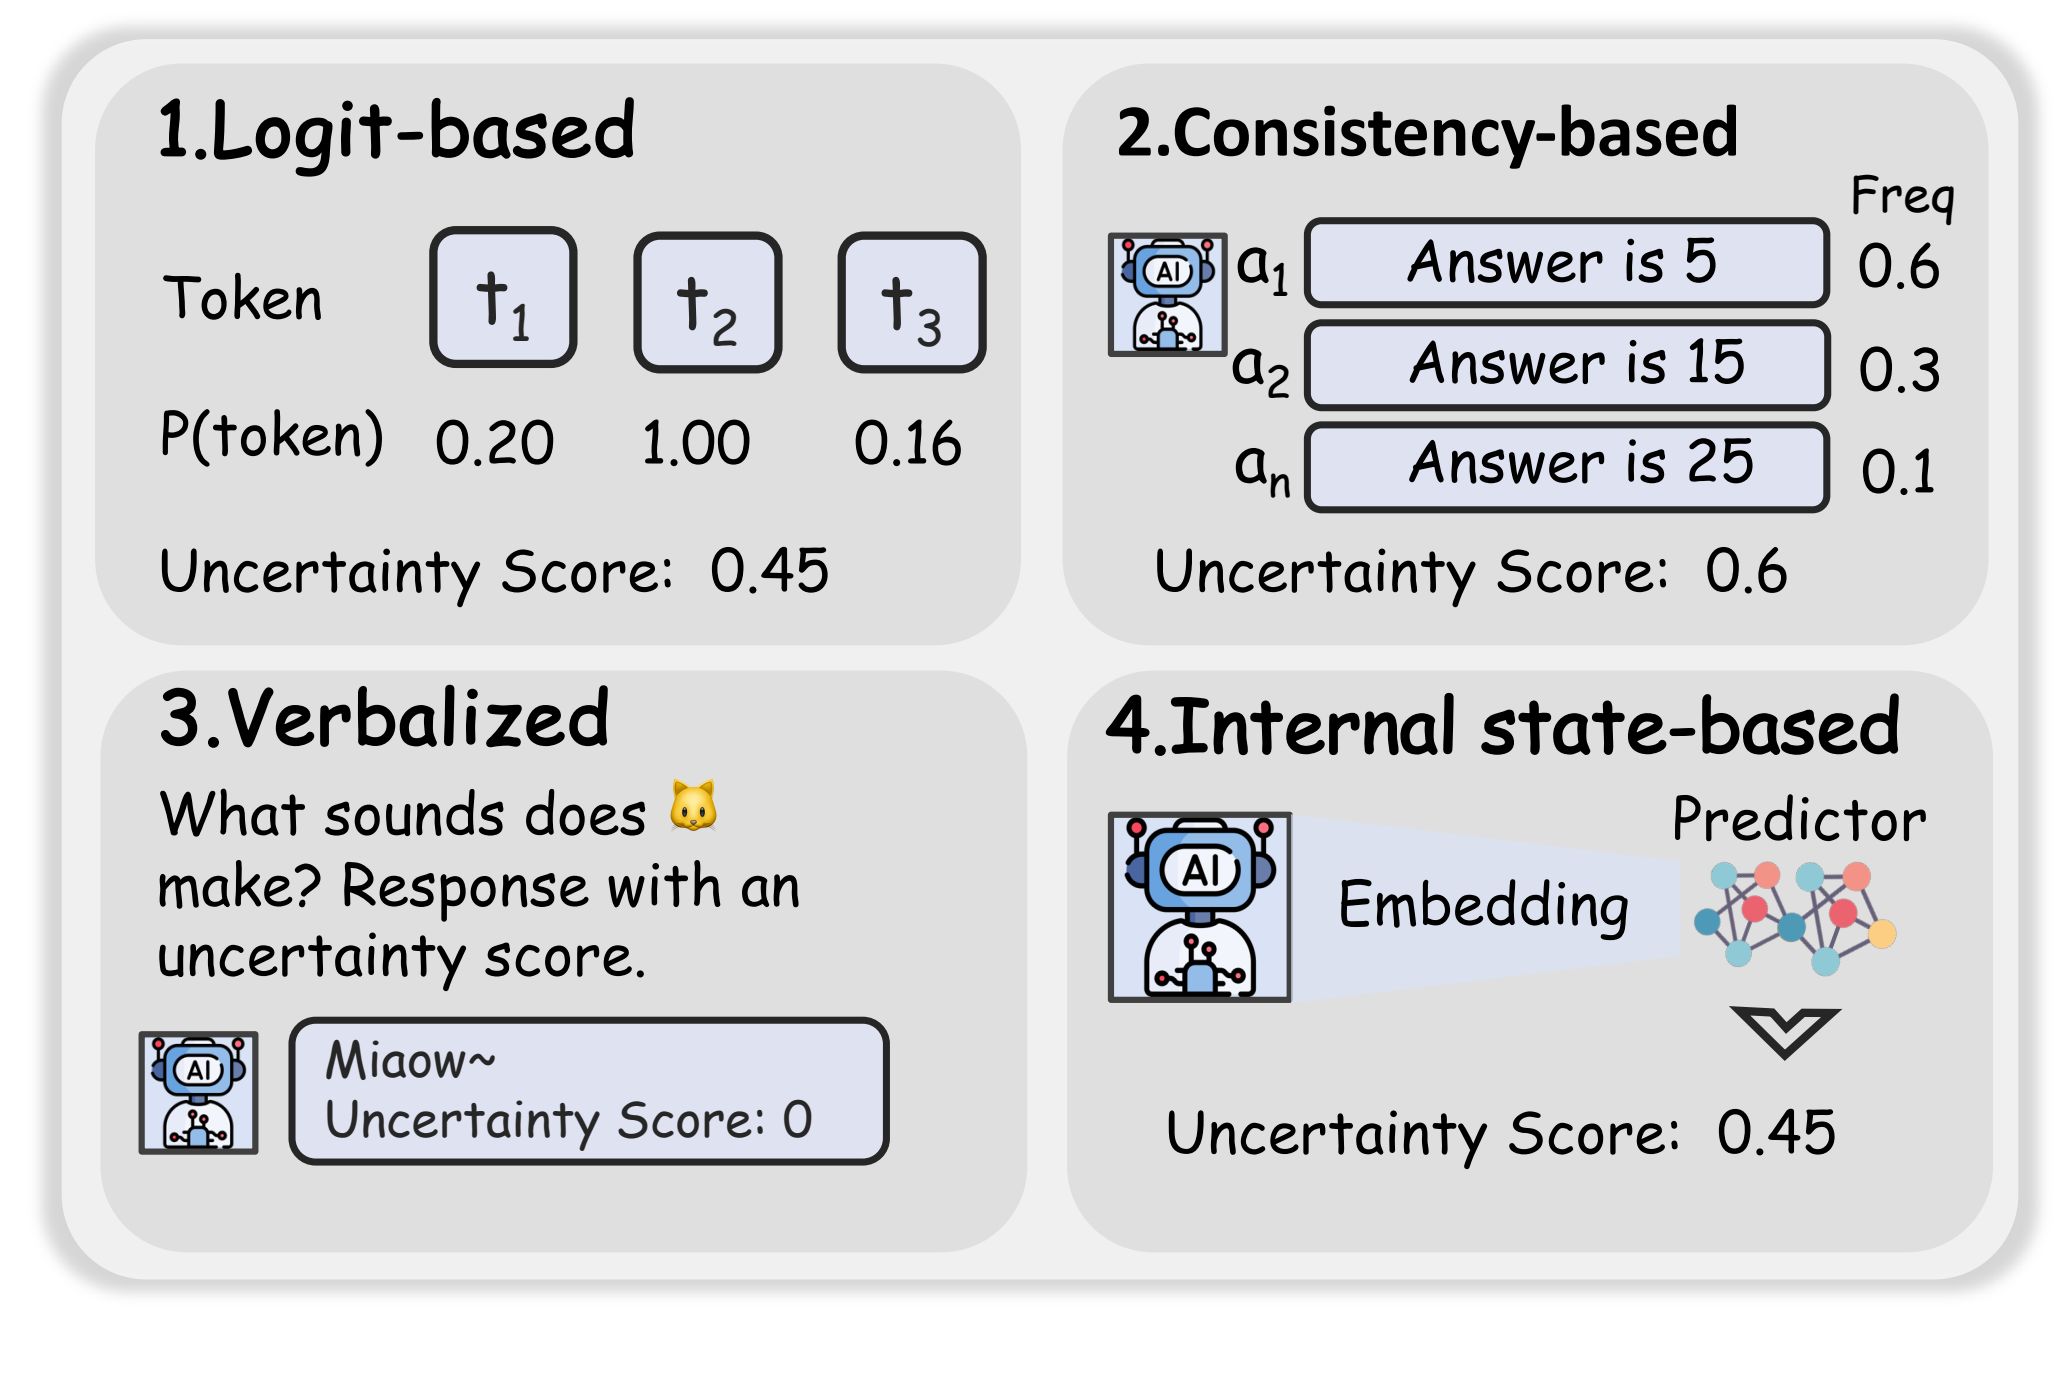Select the t1 token box
Screen dimensions: 2066x1400
click(x=503, y=297)
